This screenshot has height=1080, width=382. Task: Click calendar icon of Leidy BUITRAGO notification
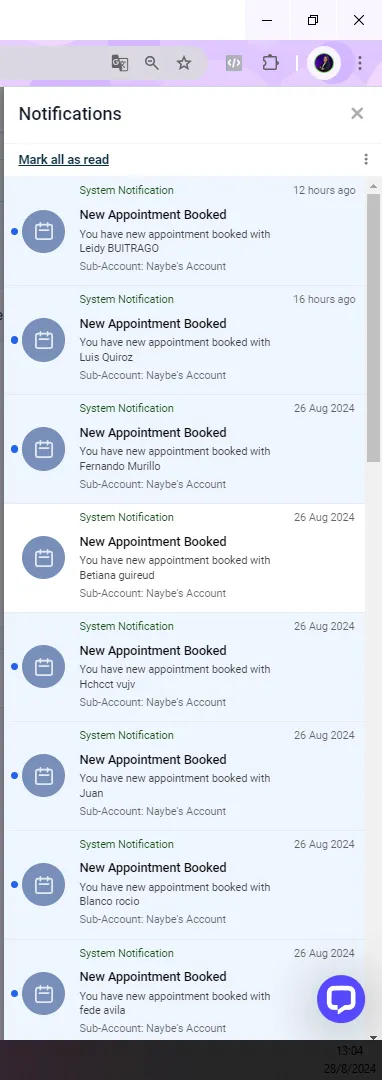click(x=43, y=231)
